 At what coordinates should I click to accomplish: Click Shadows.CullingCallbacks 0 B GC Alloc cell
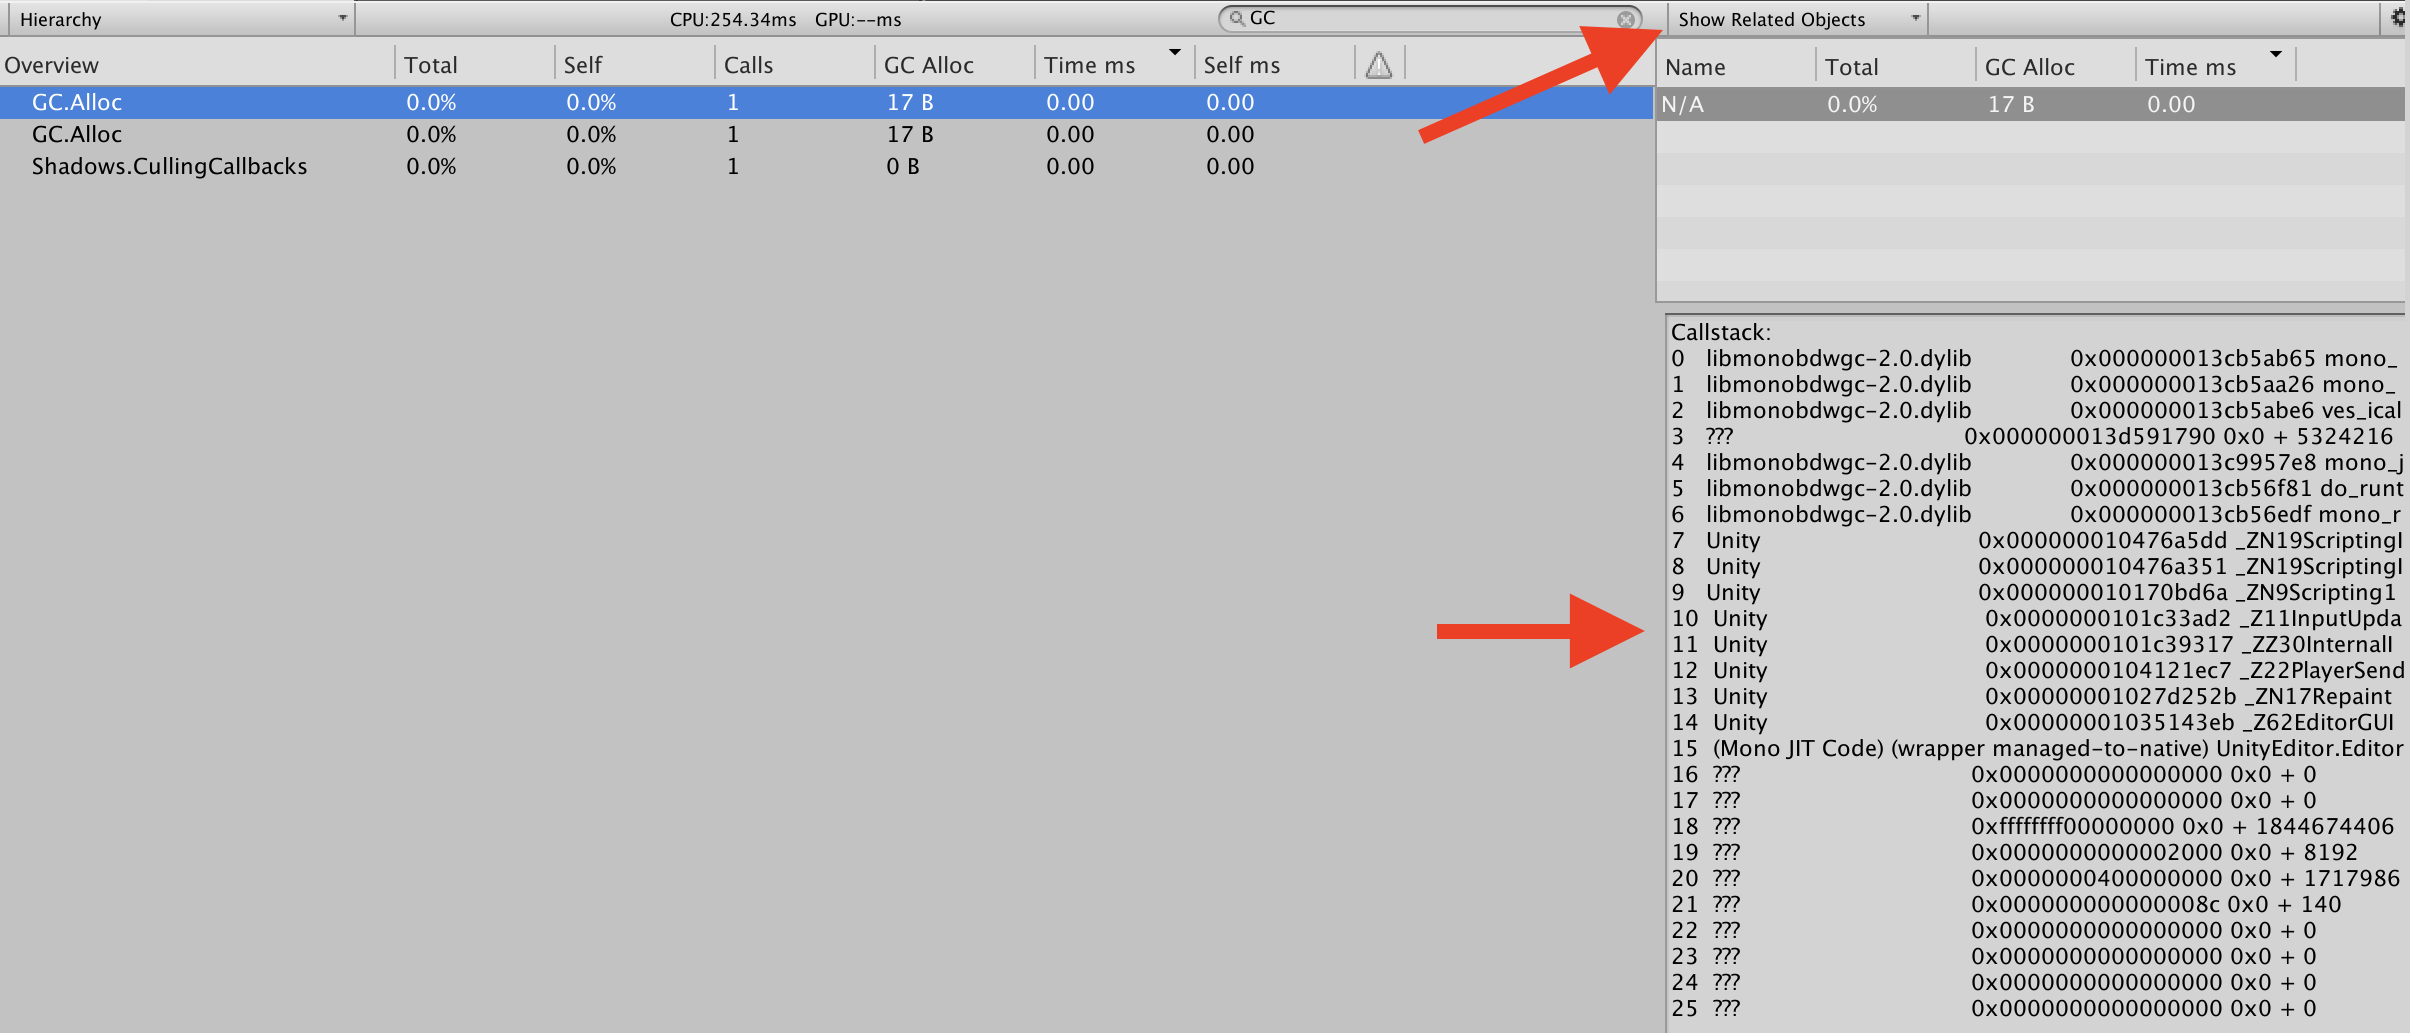903,166
